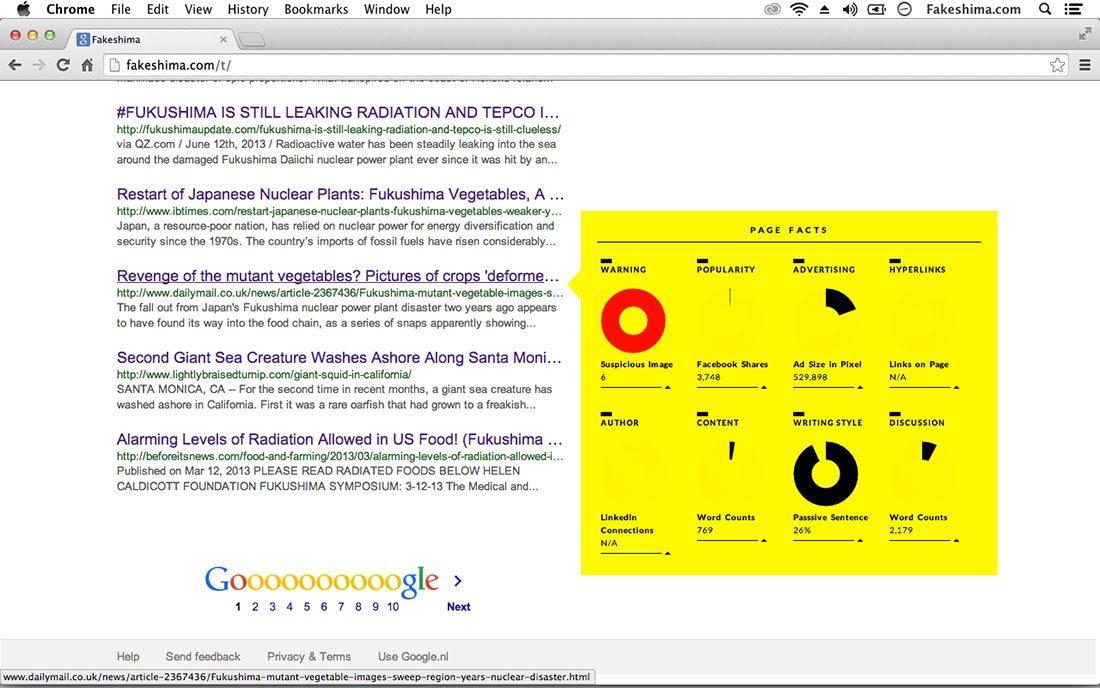Go to results page 10
1100x688 pixels.
(x=393, y=607)
